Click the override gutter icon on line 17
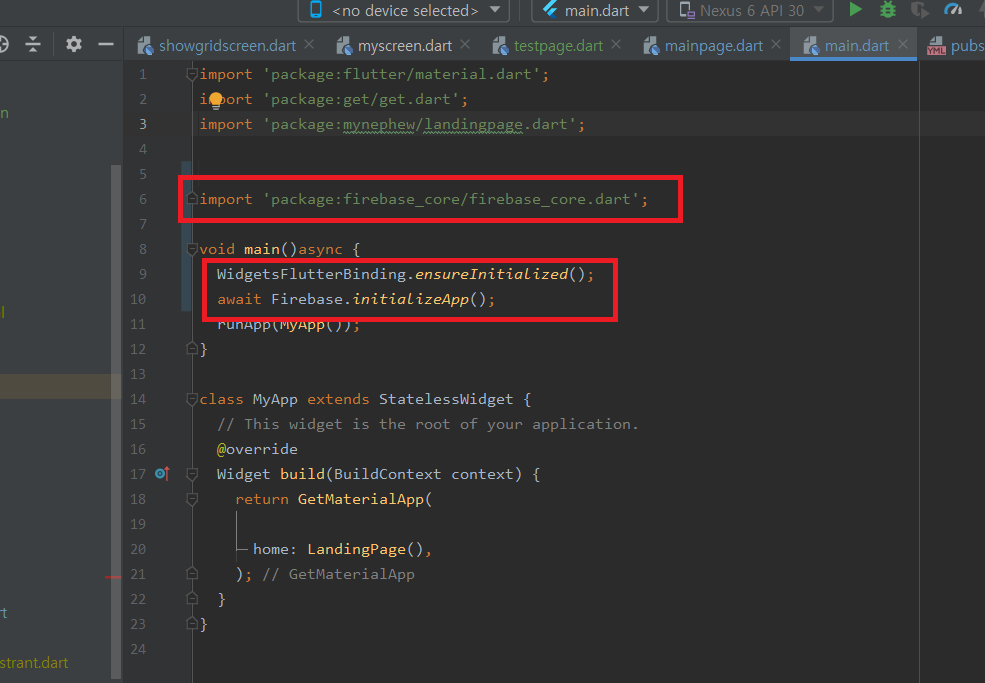The height and width of the screenshot is (683, 985). pyautogui.click(x=162, y=474)
